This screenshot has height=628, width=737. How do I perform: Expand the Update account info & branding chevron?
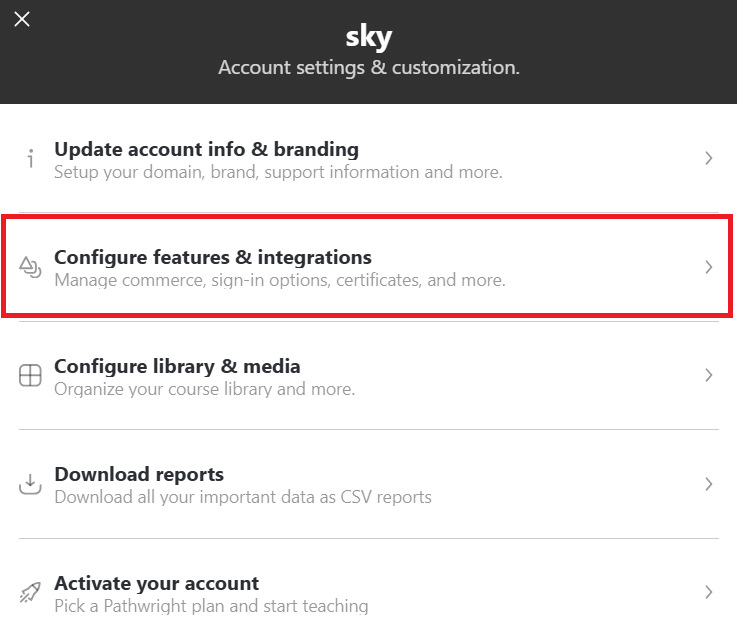point(708,158)
